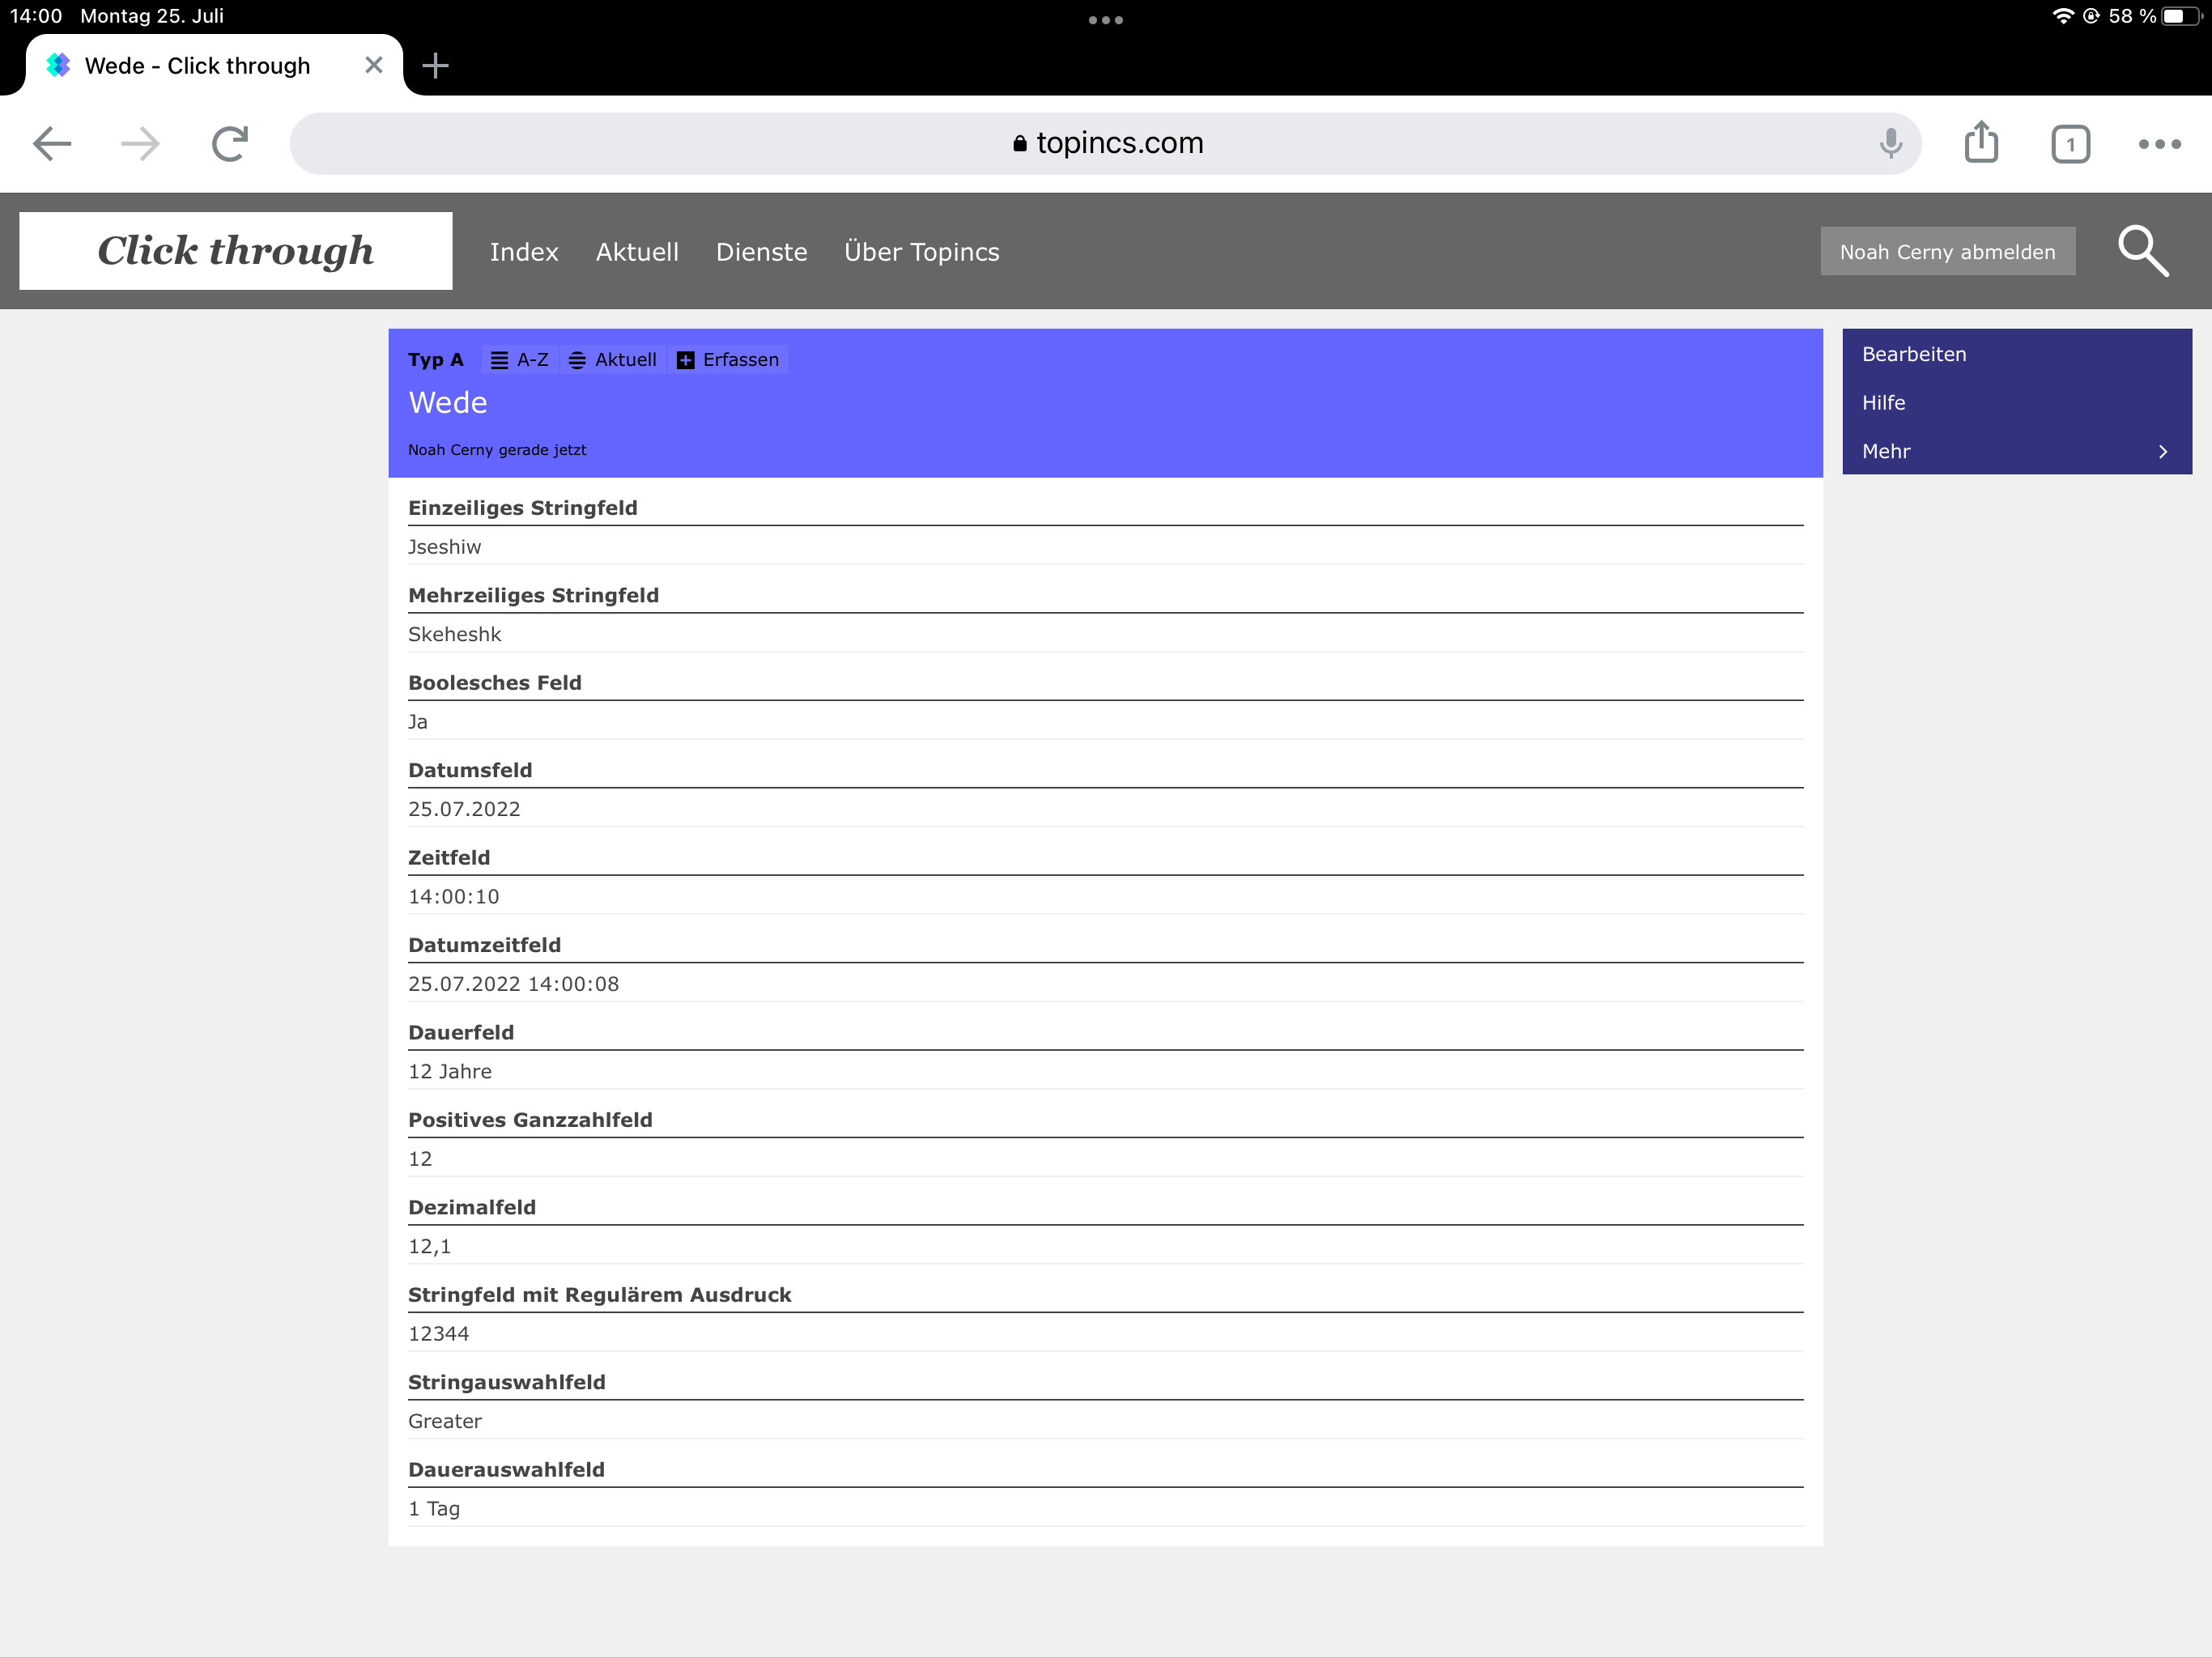This screenshot has width=2212, height=1658.
Task: Open a new tab with plus icon
Action: pos(435,66)
